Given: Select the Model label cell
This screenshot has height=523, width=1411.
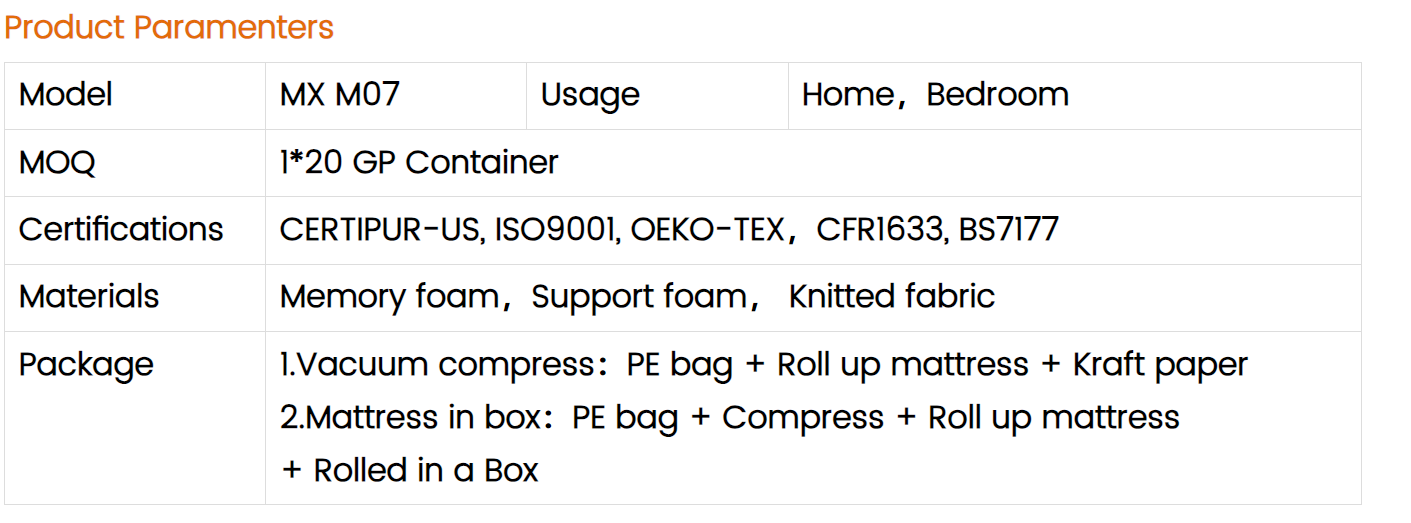Looking at the screenshot, I should point(135,95).
